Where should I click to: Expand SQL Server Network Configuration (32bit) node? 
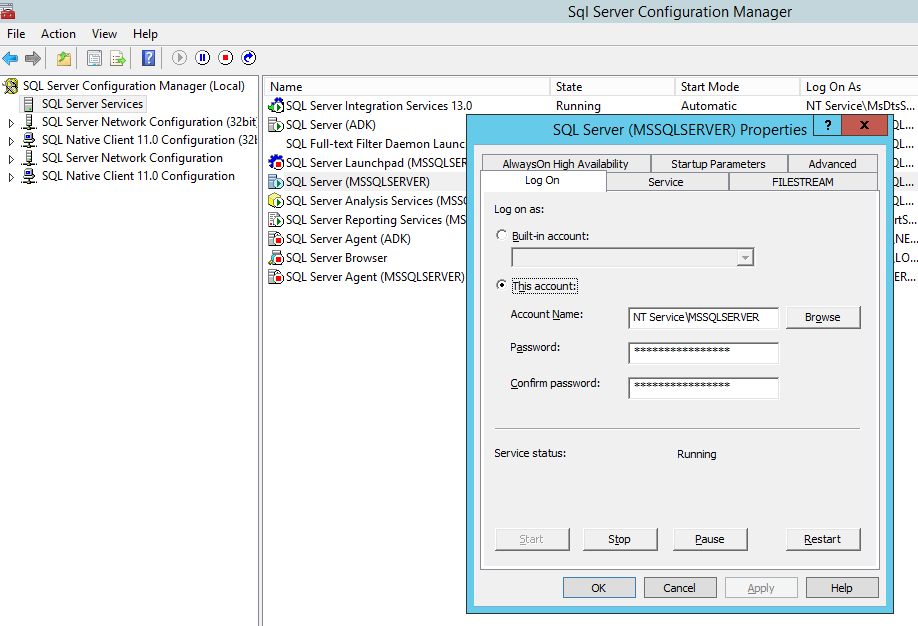tap(11, 123)
